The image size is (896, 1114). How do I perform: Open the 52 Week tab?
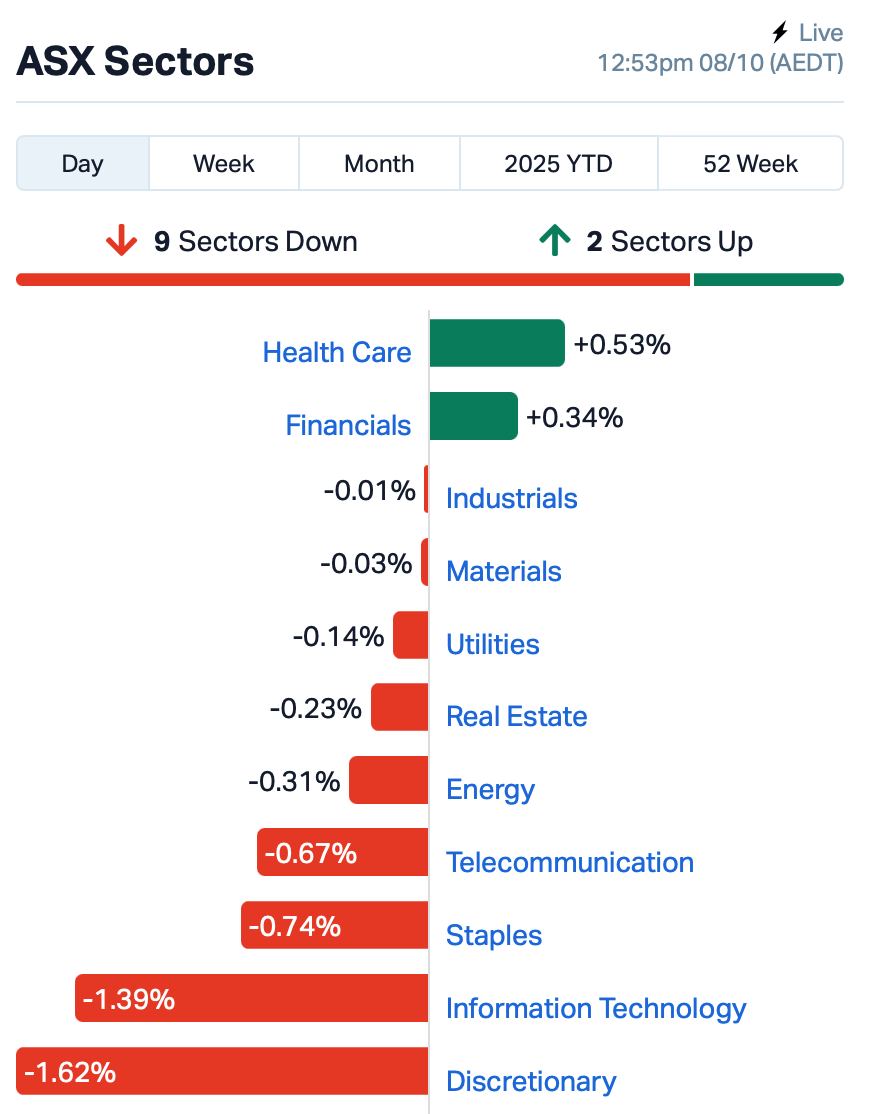click(x=750, y=163)
